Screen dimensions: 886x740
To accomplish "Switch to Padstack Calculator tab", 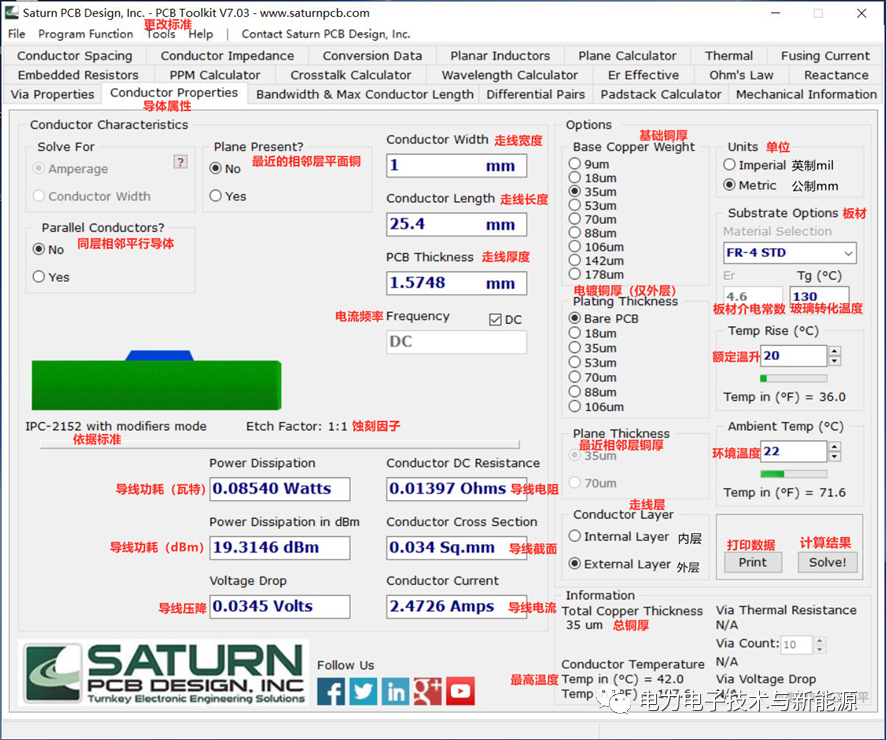I will click(661, 94).
